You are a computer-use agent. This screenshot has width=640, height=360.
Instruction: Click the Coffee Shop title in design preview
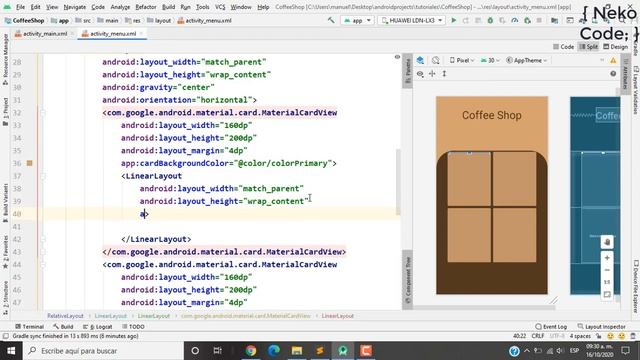pos(491,116)
